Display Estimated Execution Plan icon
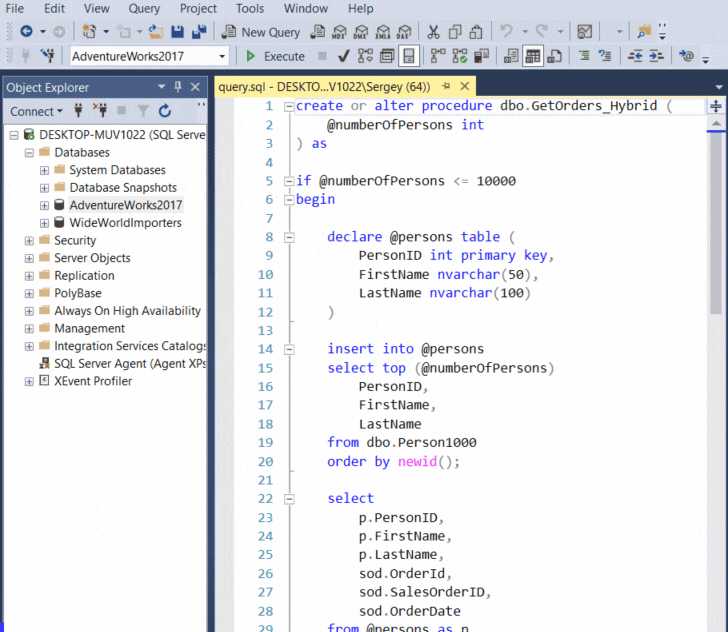 point(365,56)
